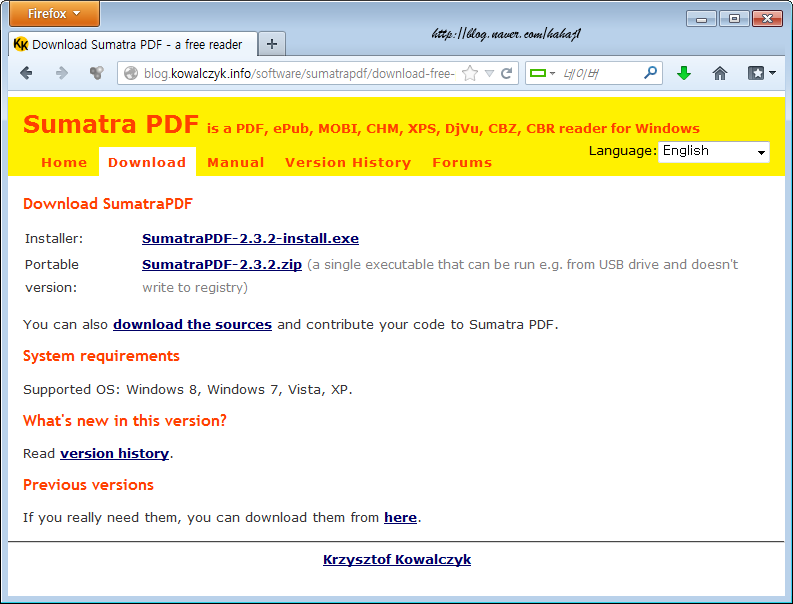
Task: Open the bookmarks menu star button
Action: pyautogui.click(x=762, y=73)
